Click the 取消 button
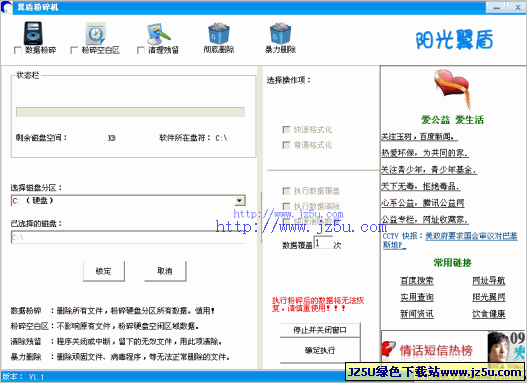527x383 pixels. pos(165,271)
